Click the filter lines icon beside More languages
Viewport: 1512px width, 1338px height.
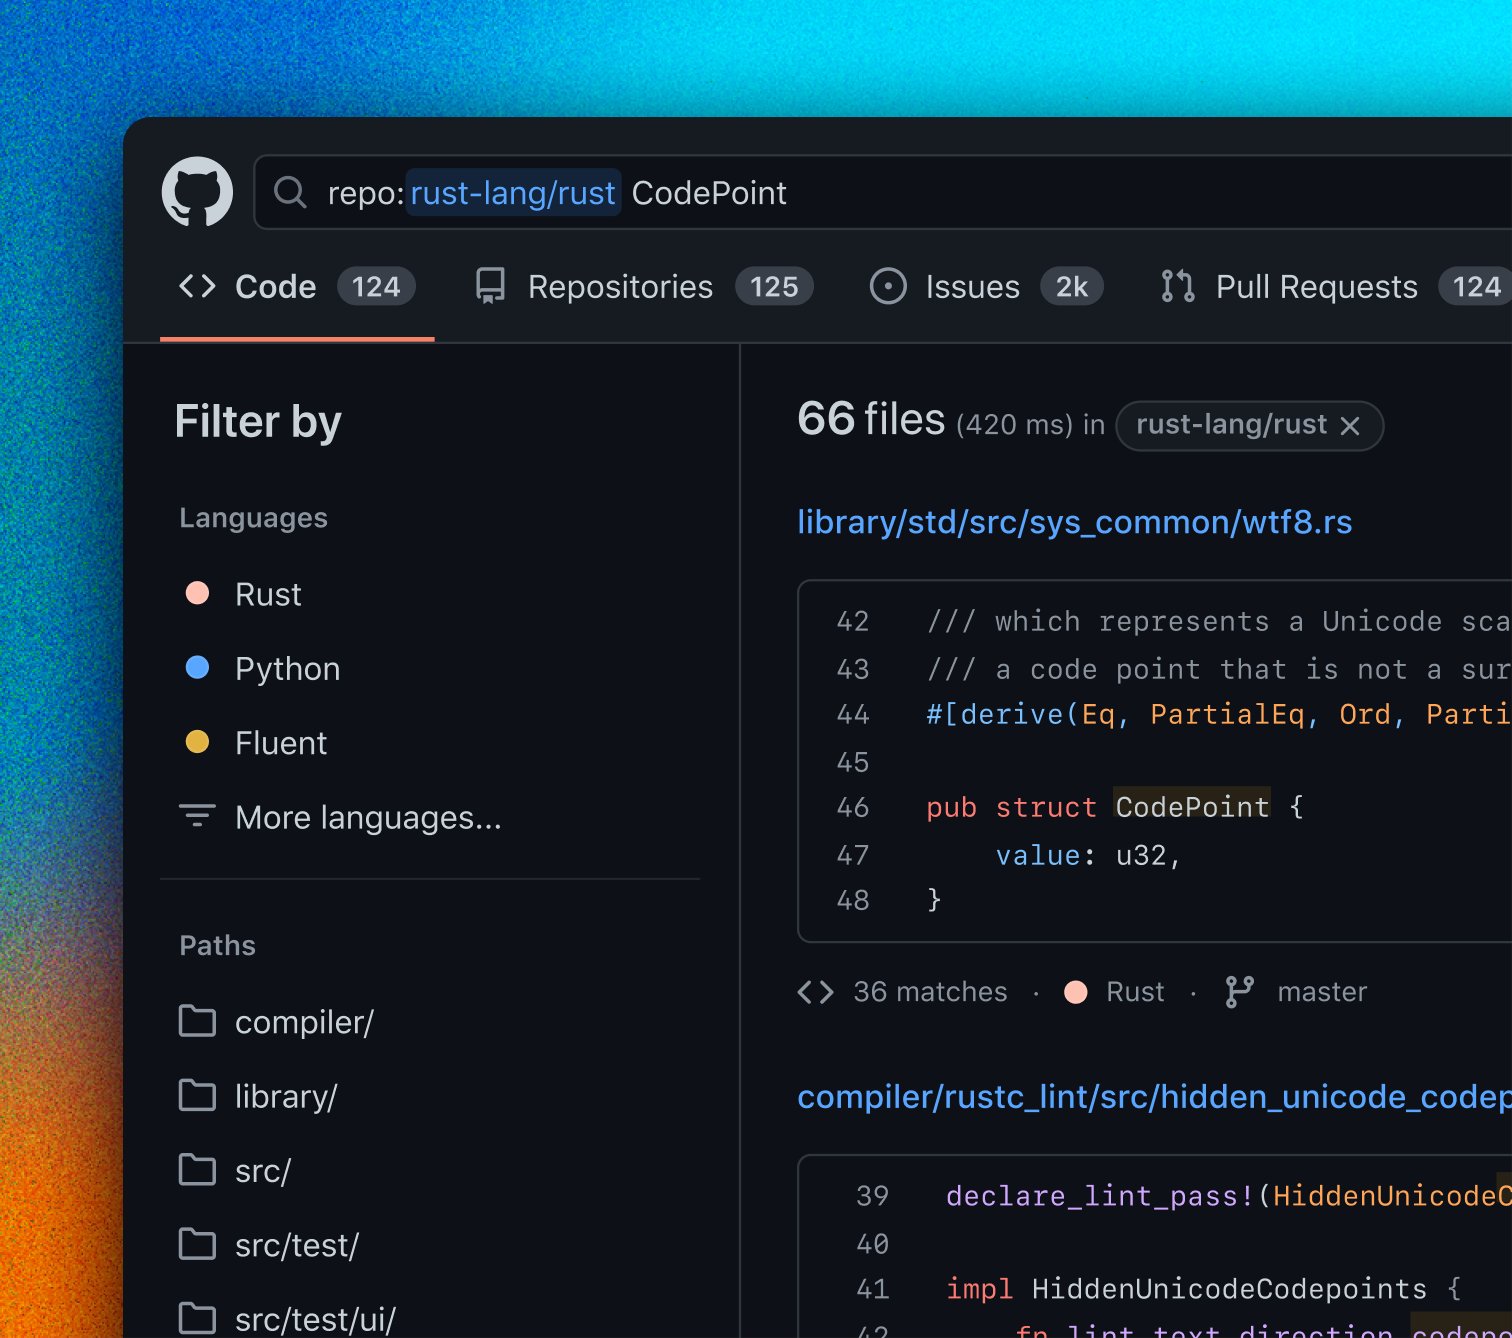pyautogui.click(x=197, y=816)
